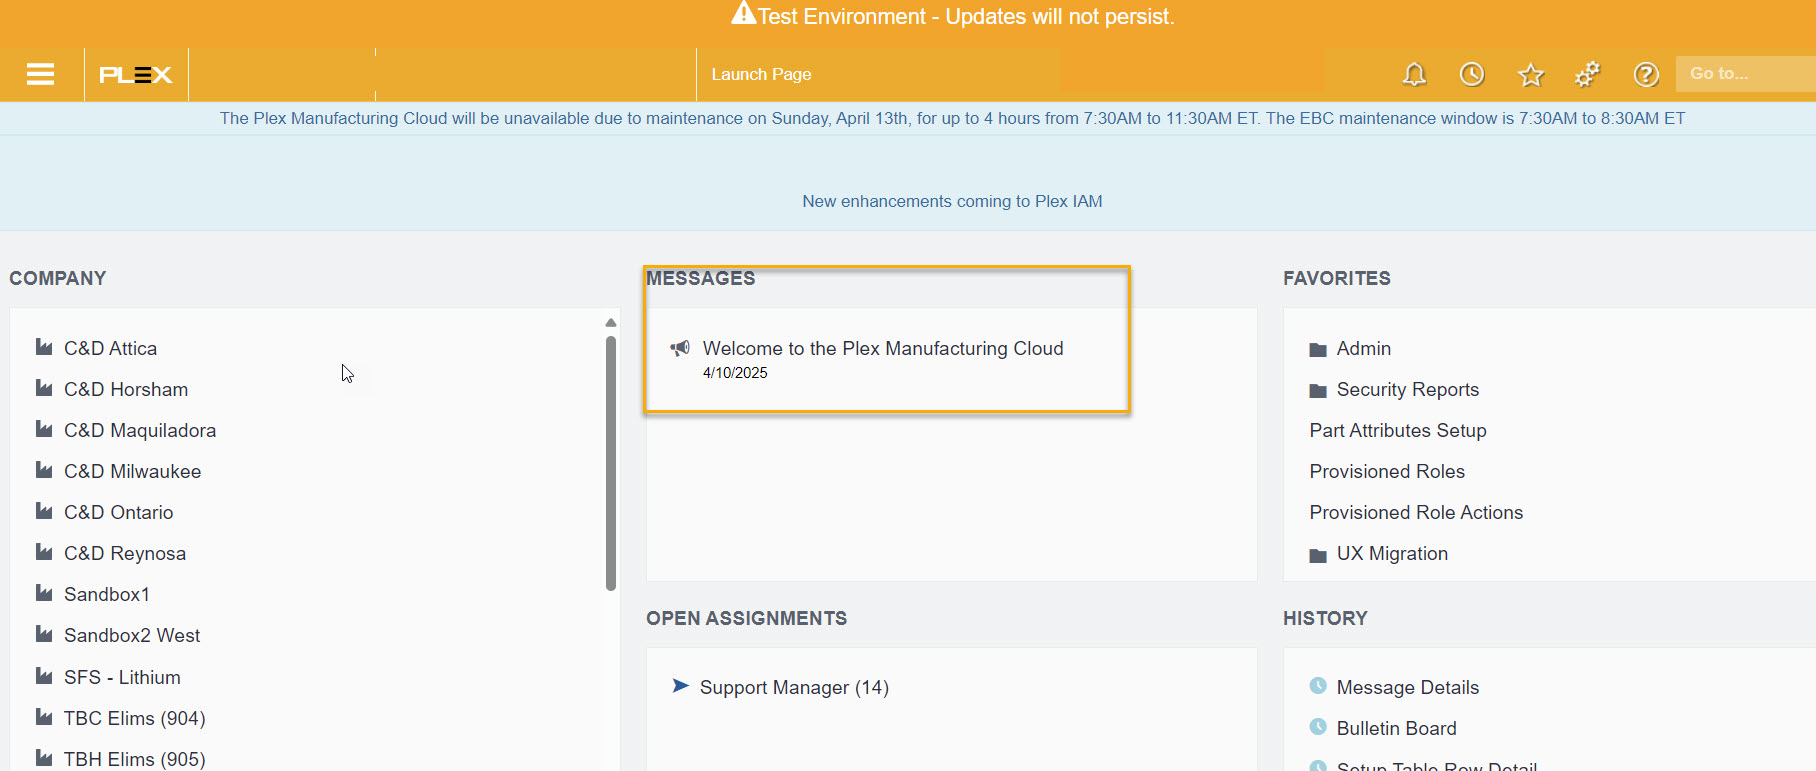Click the factory icon next to C&D Ontario
1816x771 pixels.
44,511
